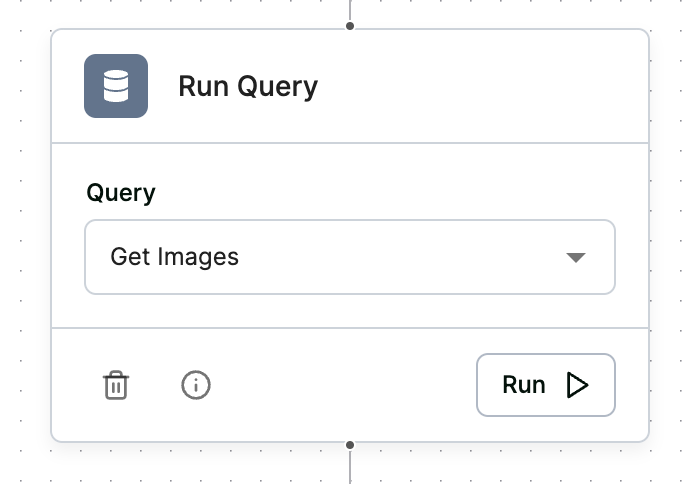Click the top connection handle dot

(350, 26)
